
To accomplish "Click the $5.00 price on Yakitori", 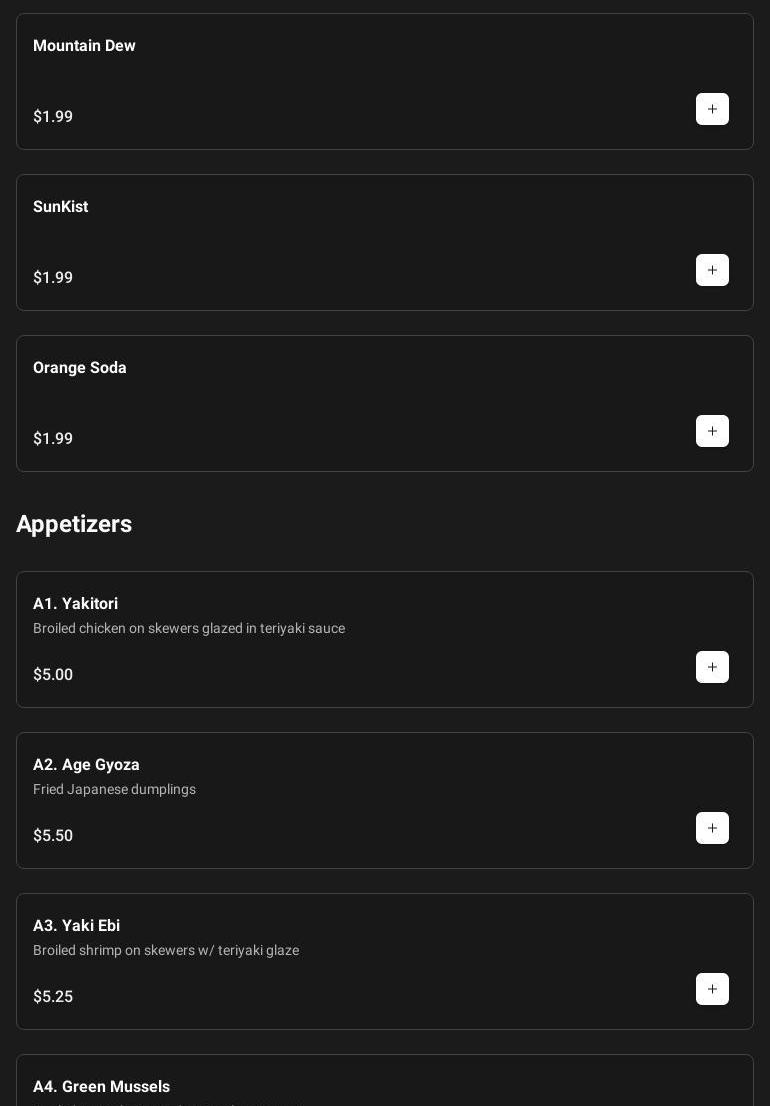I will pyautogui.click(x=53, y=675).
